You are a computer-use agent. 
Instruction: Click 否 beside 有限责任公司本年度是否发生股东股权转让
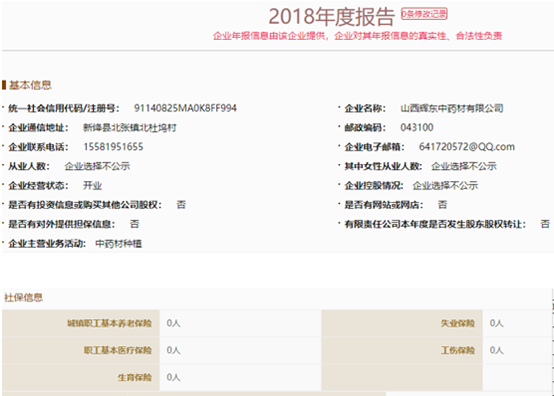pos(545,224)
